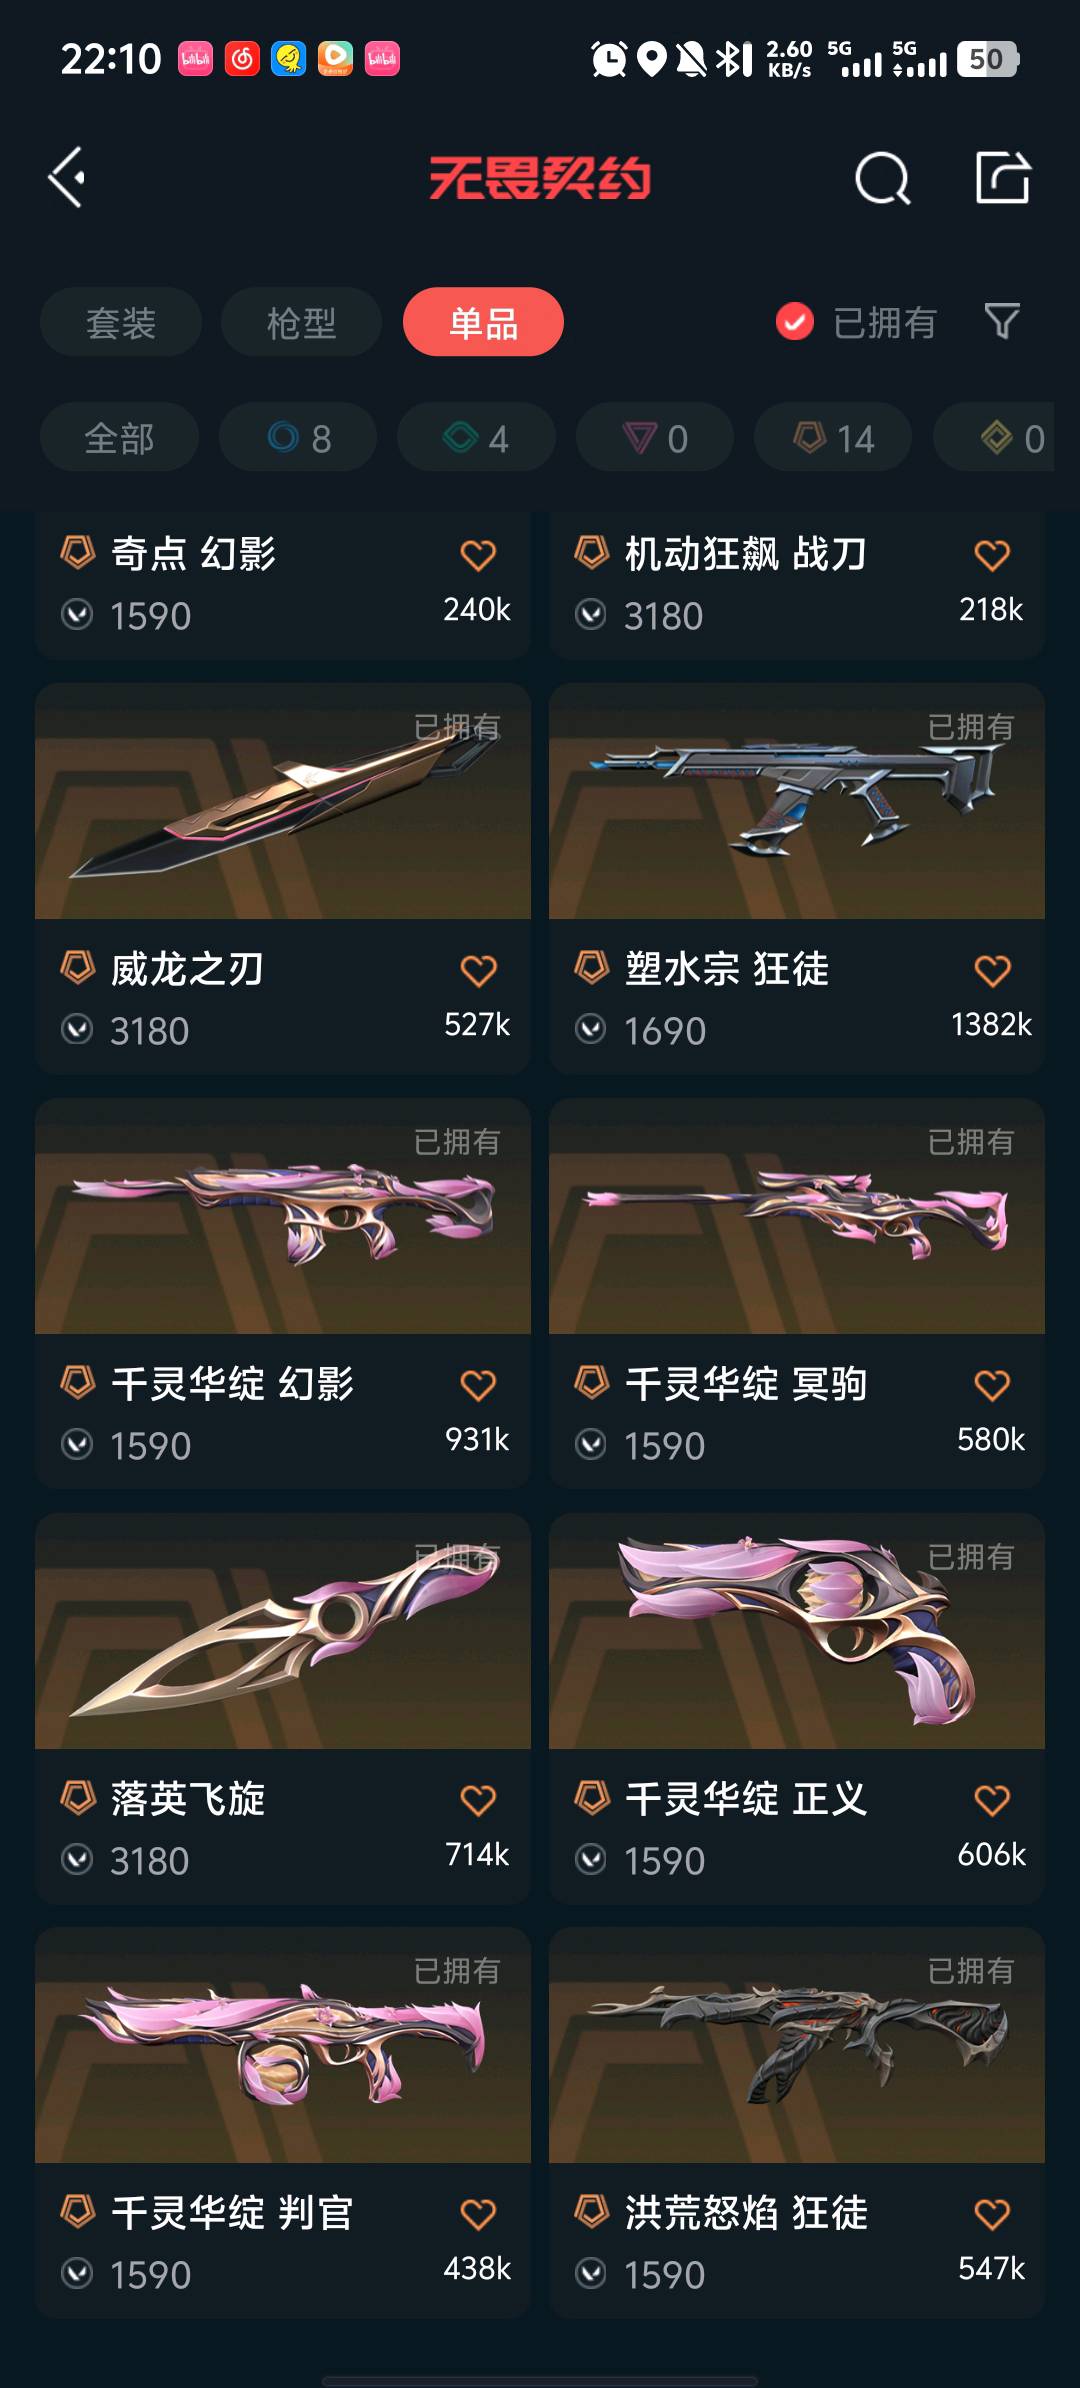This screenshot has height=2388, width=1080.
Task: Toggle the 已拥有 owned checkbox
Action: point(795,322)
